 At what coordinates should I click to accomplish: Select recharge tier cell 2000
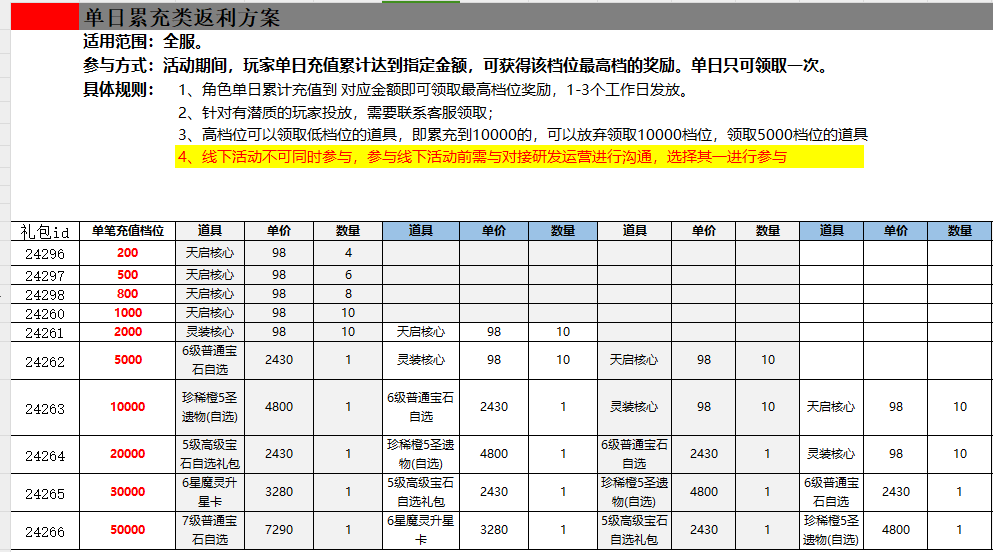(x=127, y=332)
